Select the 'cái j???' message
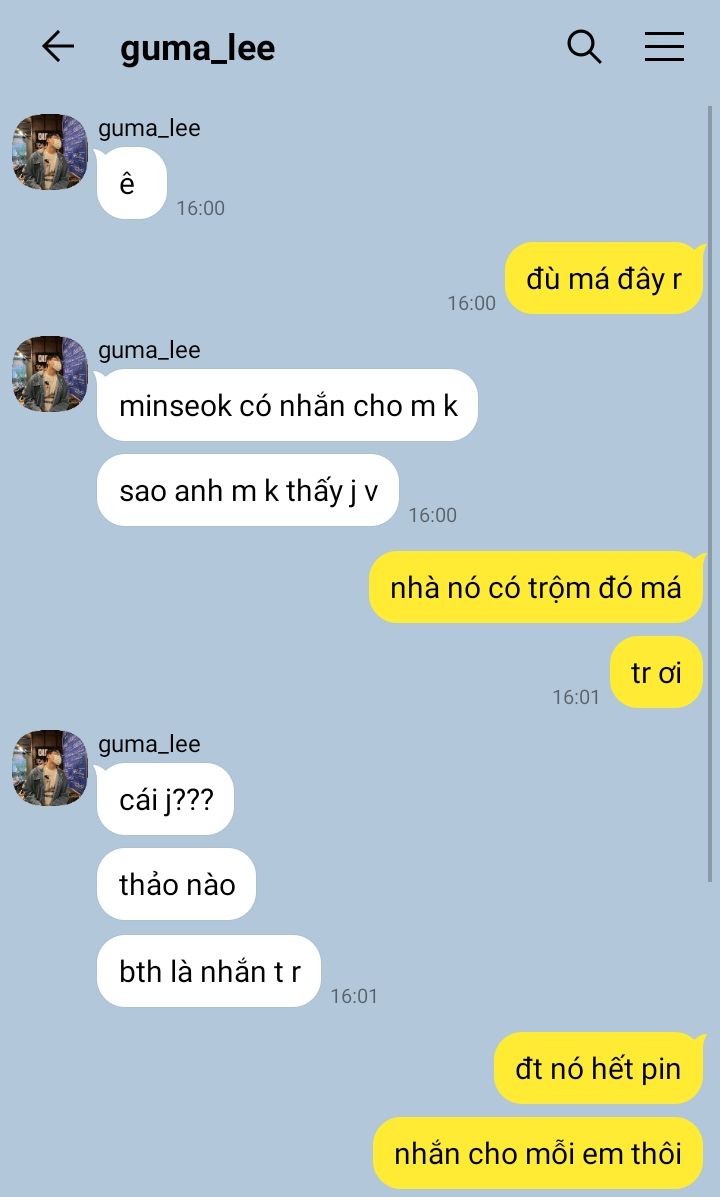 tap(165, 799)
